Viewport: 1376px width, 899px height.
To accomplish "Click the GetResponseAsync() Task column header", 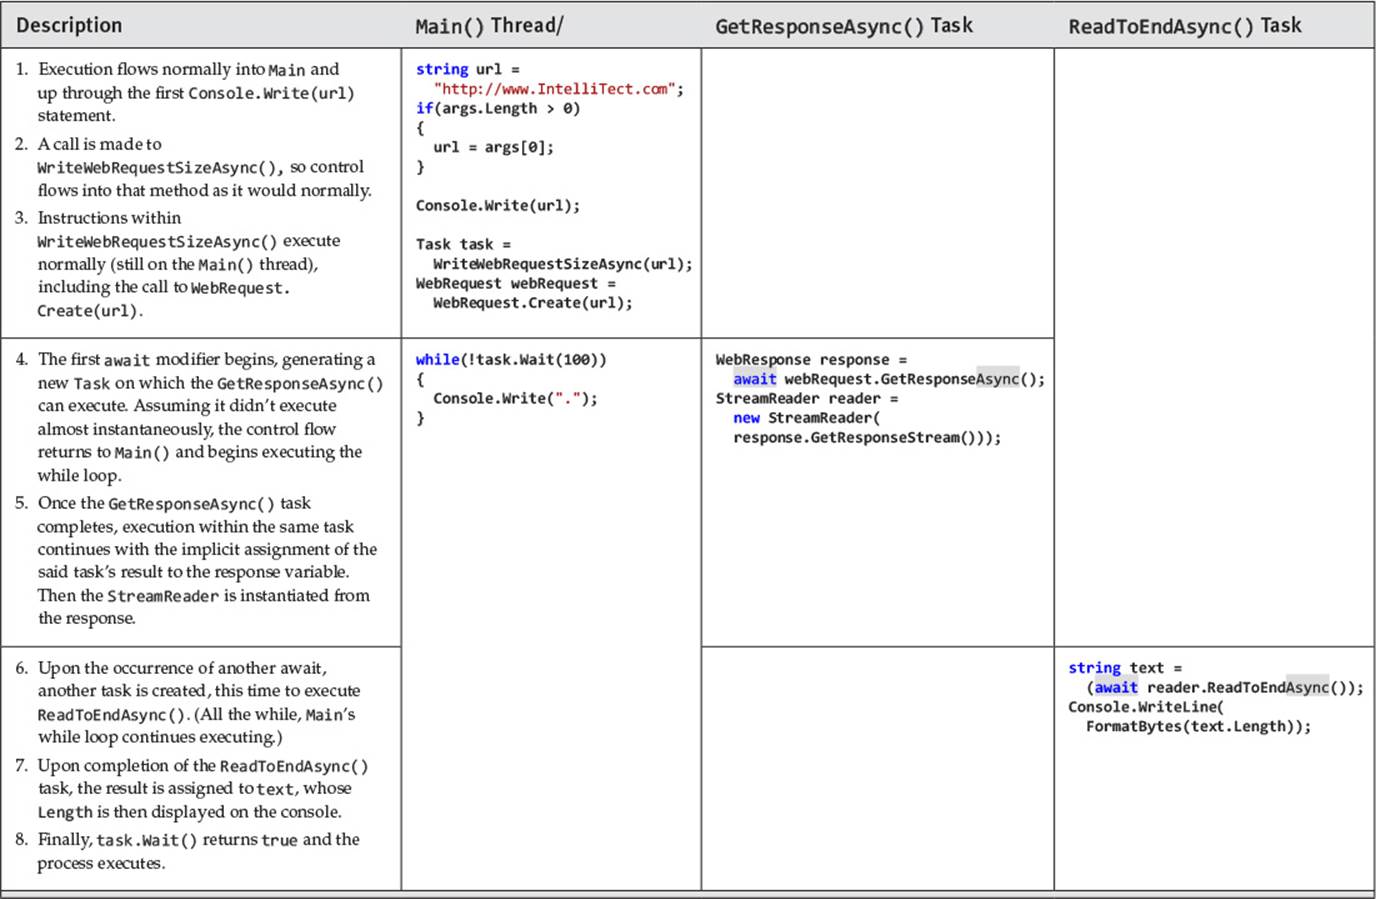I will (x=843, y=26).
